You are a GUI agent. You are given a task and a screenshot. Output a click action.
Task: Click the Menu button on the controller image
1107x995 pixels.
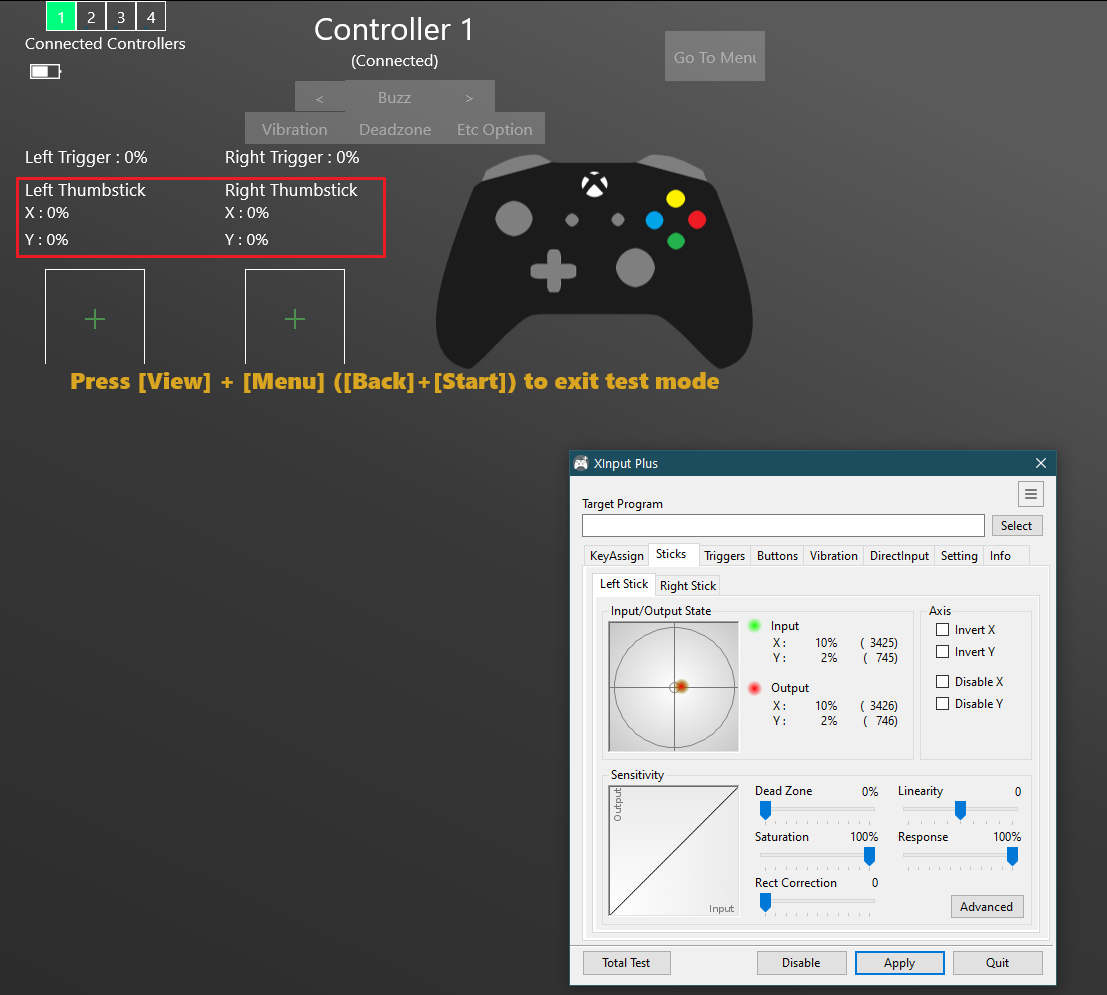click(618, 220)
